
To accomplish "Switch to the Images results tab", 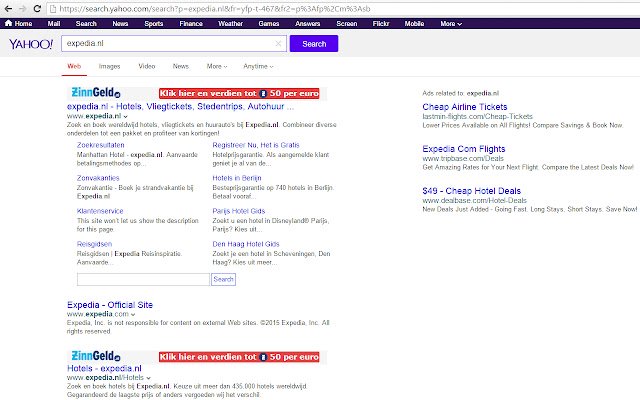I will (x=109, y=66).
